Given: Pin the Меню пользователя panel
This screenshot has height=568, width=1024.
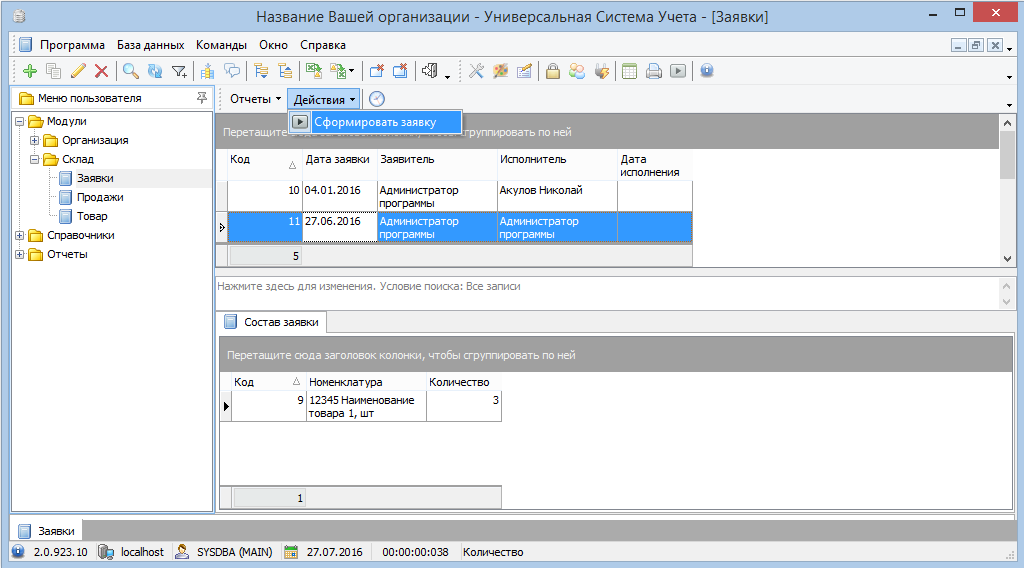Looking at the screenshot, I should [x=202, y=98].
